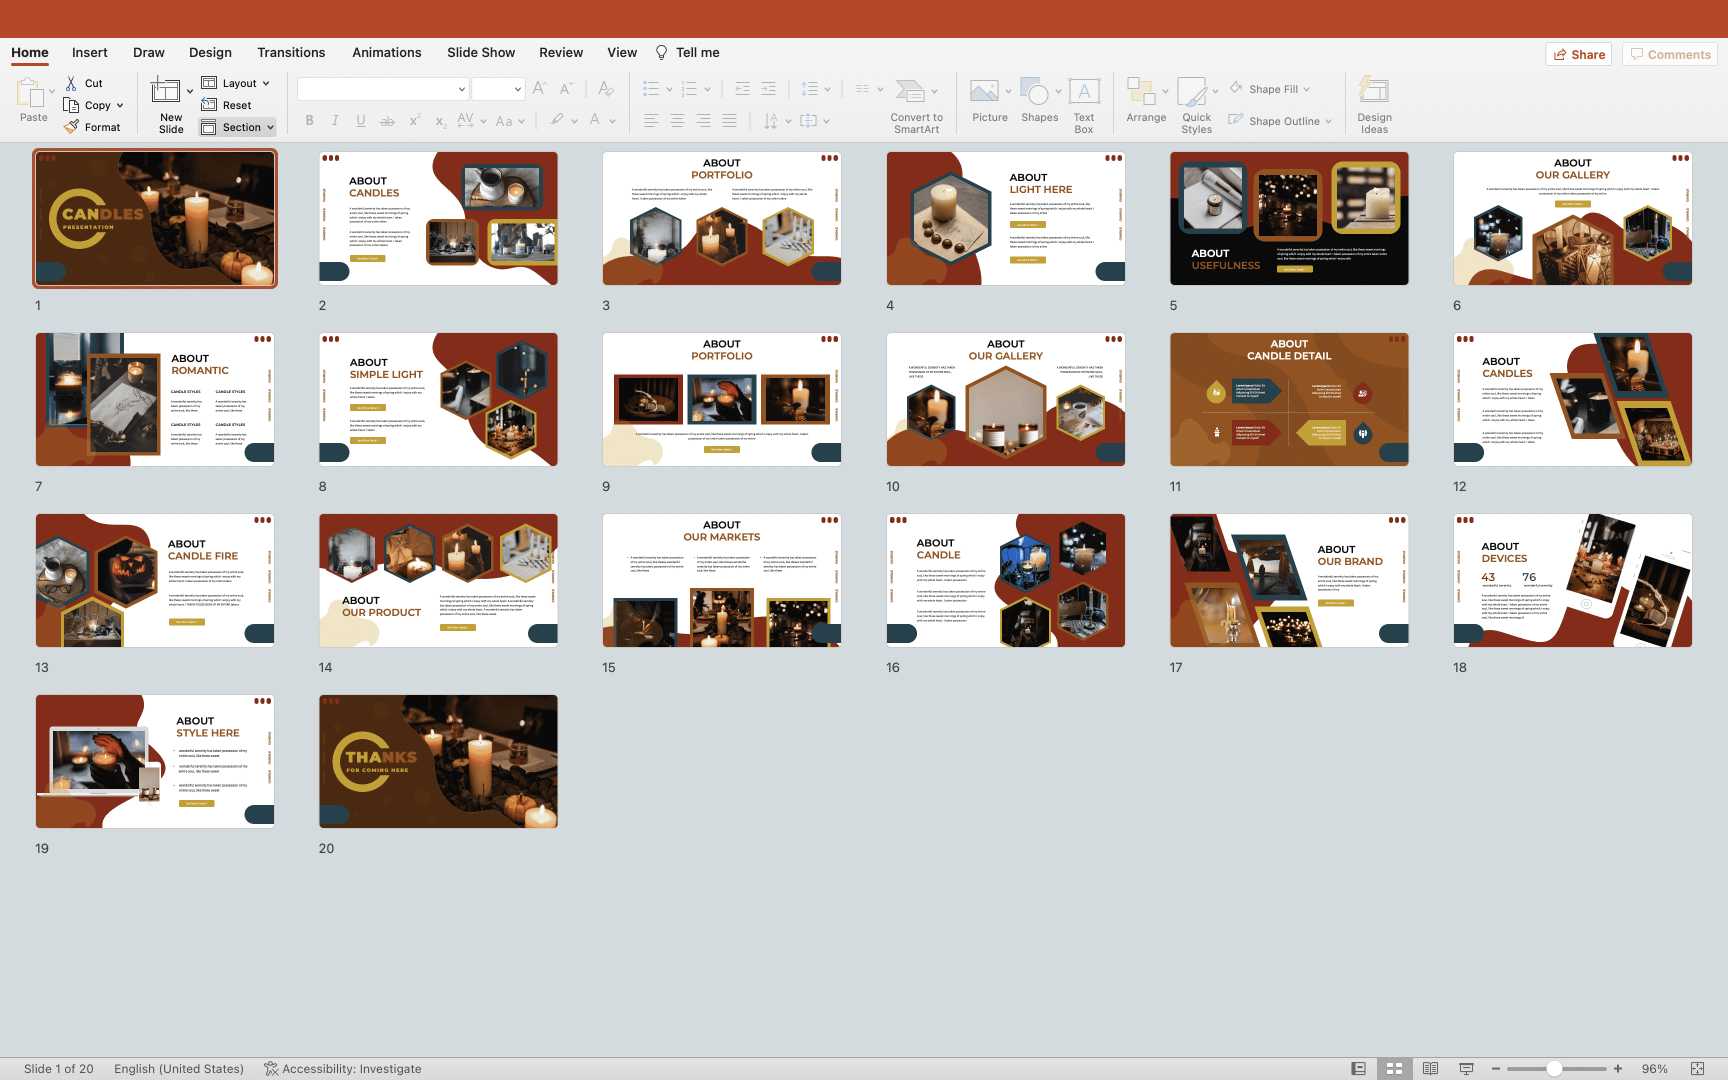Insert a Text Box

tap(1084, 93)
